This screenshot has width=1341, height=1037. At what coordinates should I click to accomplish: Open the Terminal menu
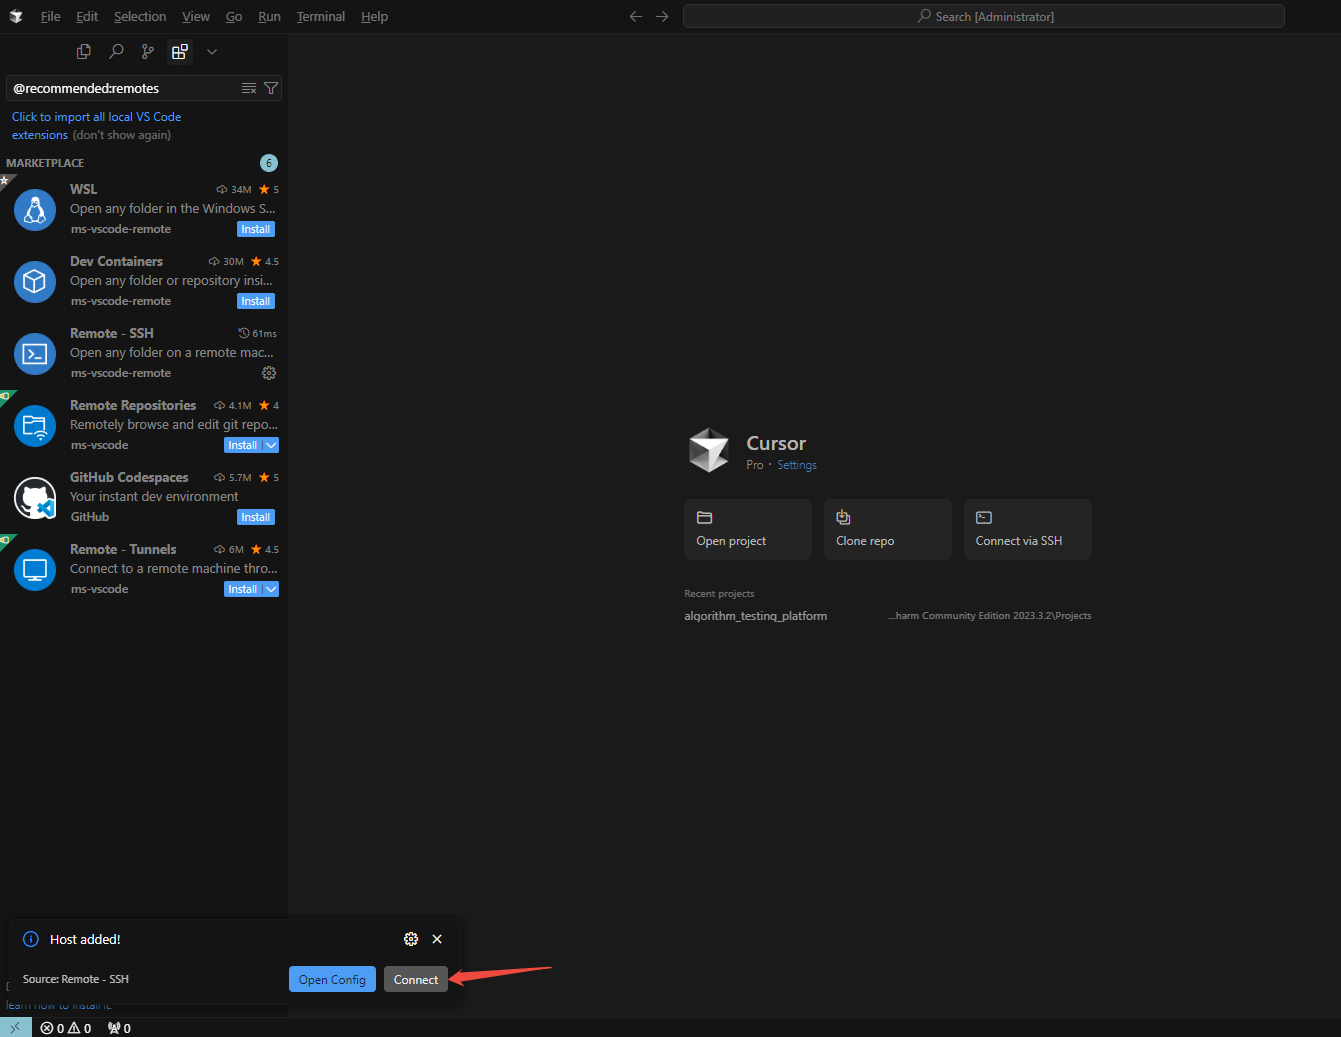(321, 17)
